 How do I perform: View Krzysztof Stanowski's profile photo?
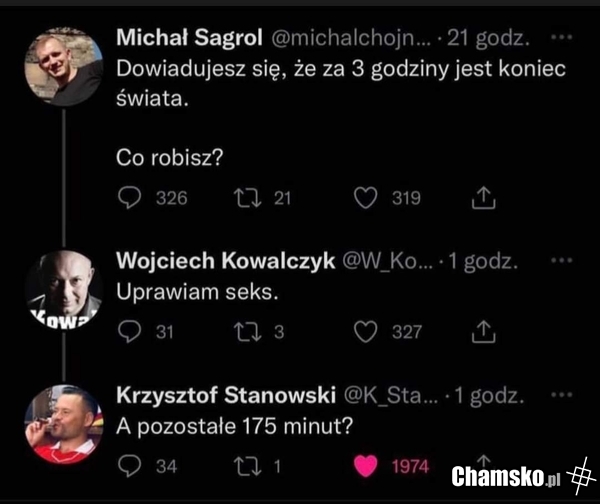64,424
